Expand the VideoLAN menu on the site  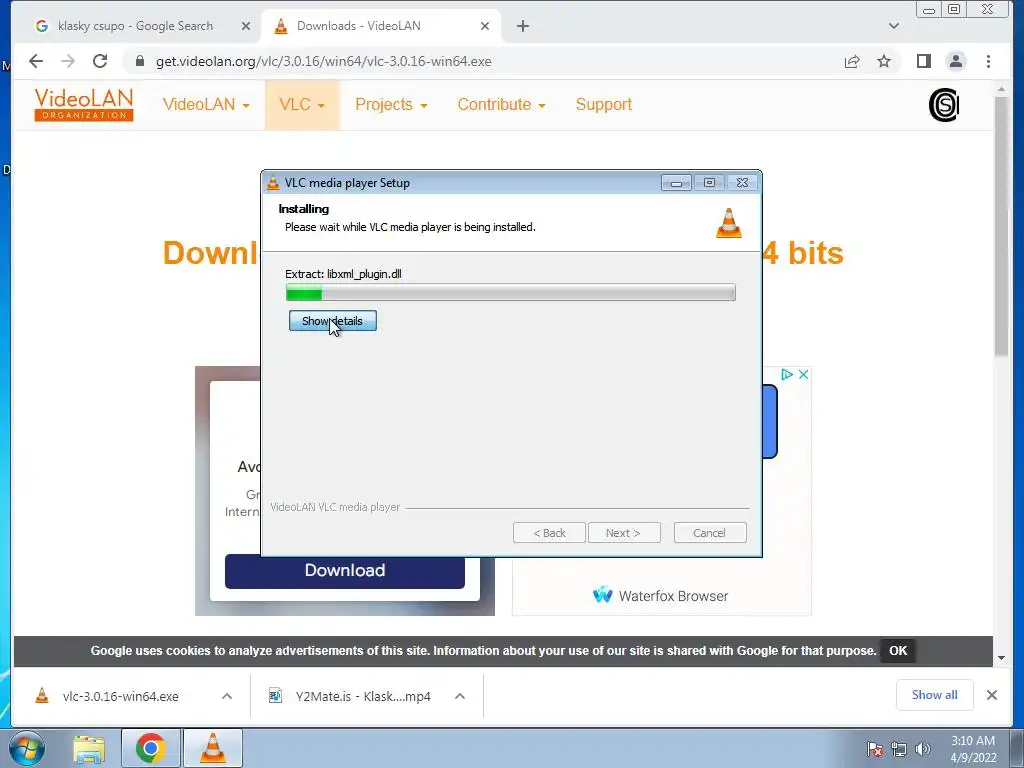206,104
